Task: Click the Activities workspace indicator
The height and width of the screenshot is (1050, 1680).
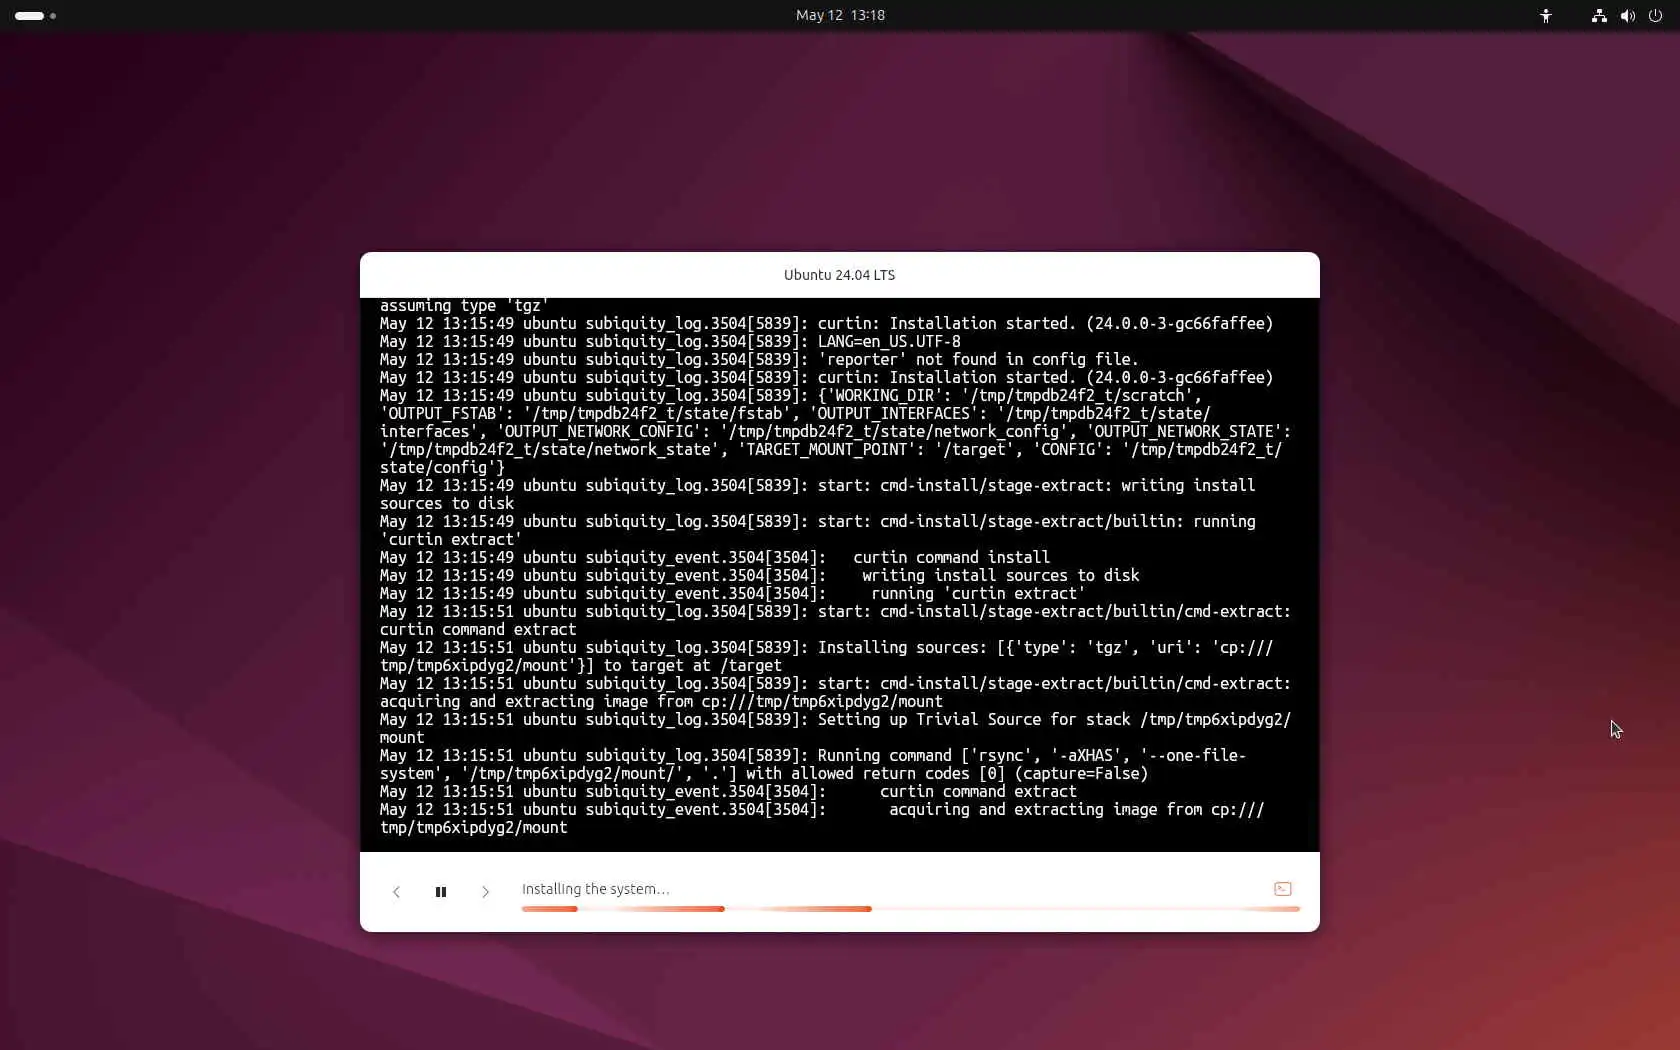Action: (x=35, y=16)
